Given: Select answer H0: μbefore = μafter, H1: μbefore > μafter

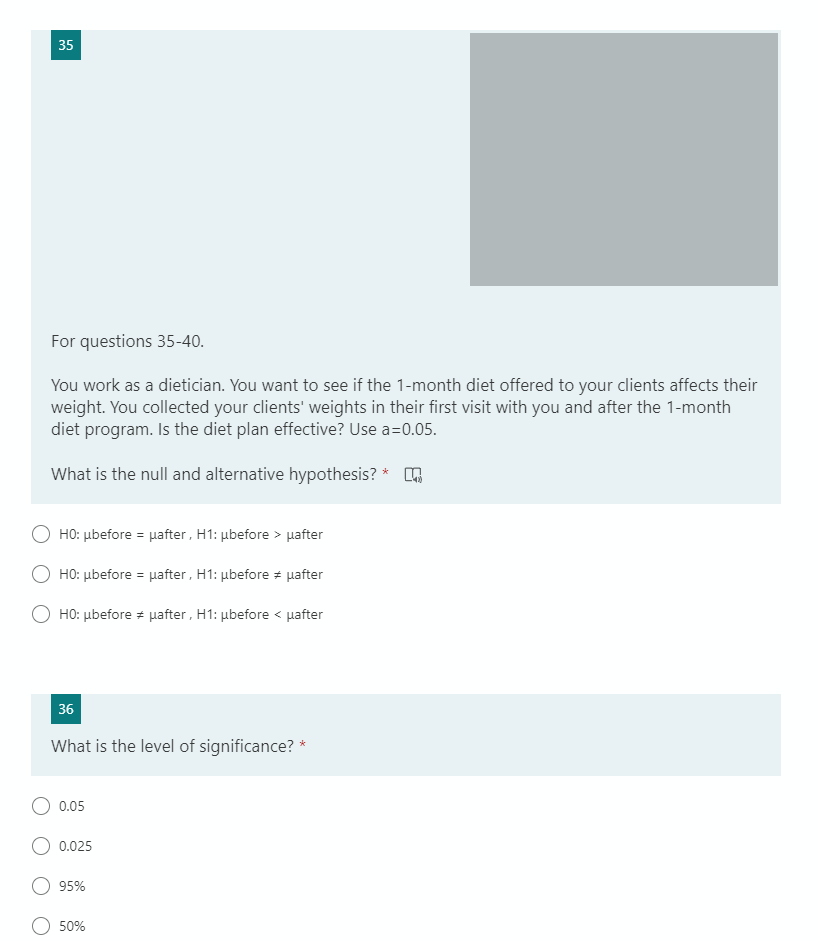Looking at the screenshot, I should tap(41, 534).
